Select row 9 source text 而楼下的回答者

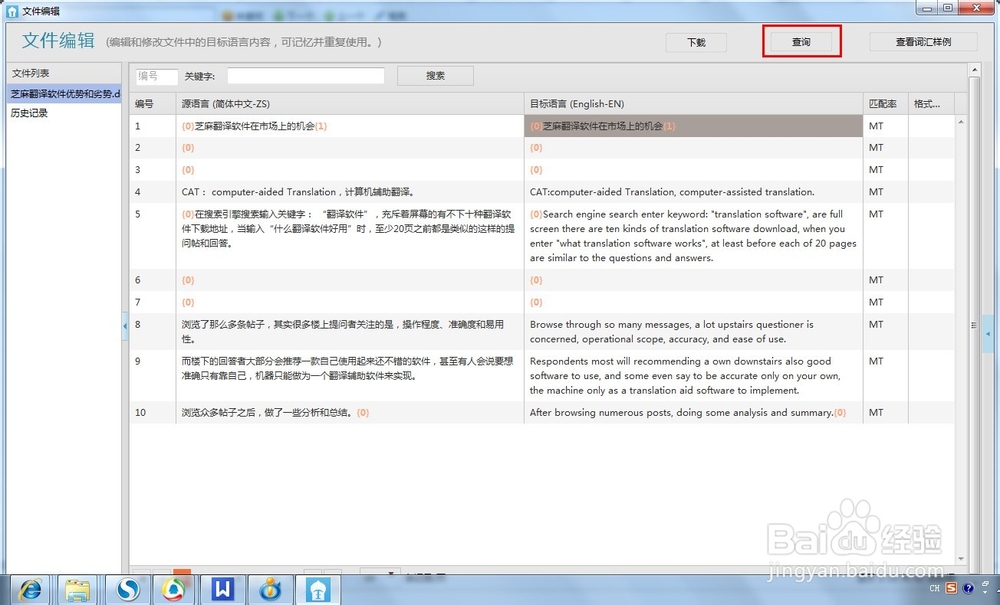(x=350, y=375)
